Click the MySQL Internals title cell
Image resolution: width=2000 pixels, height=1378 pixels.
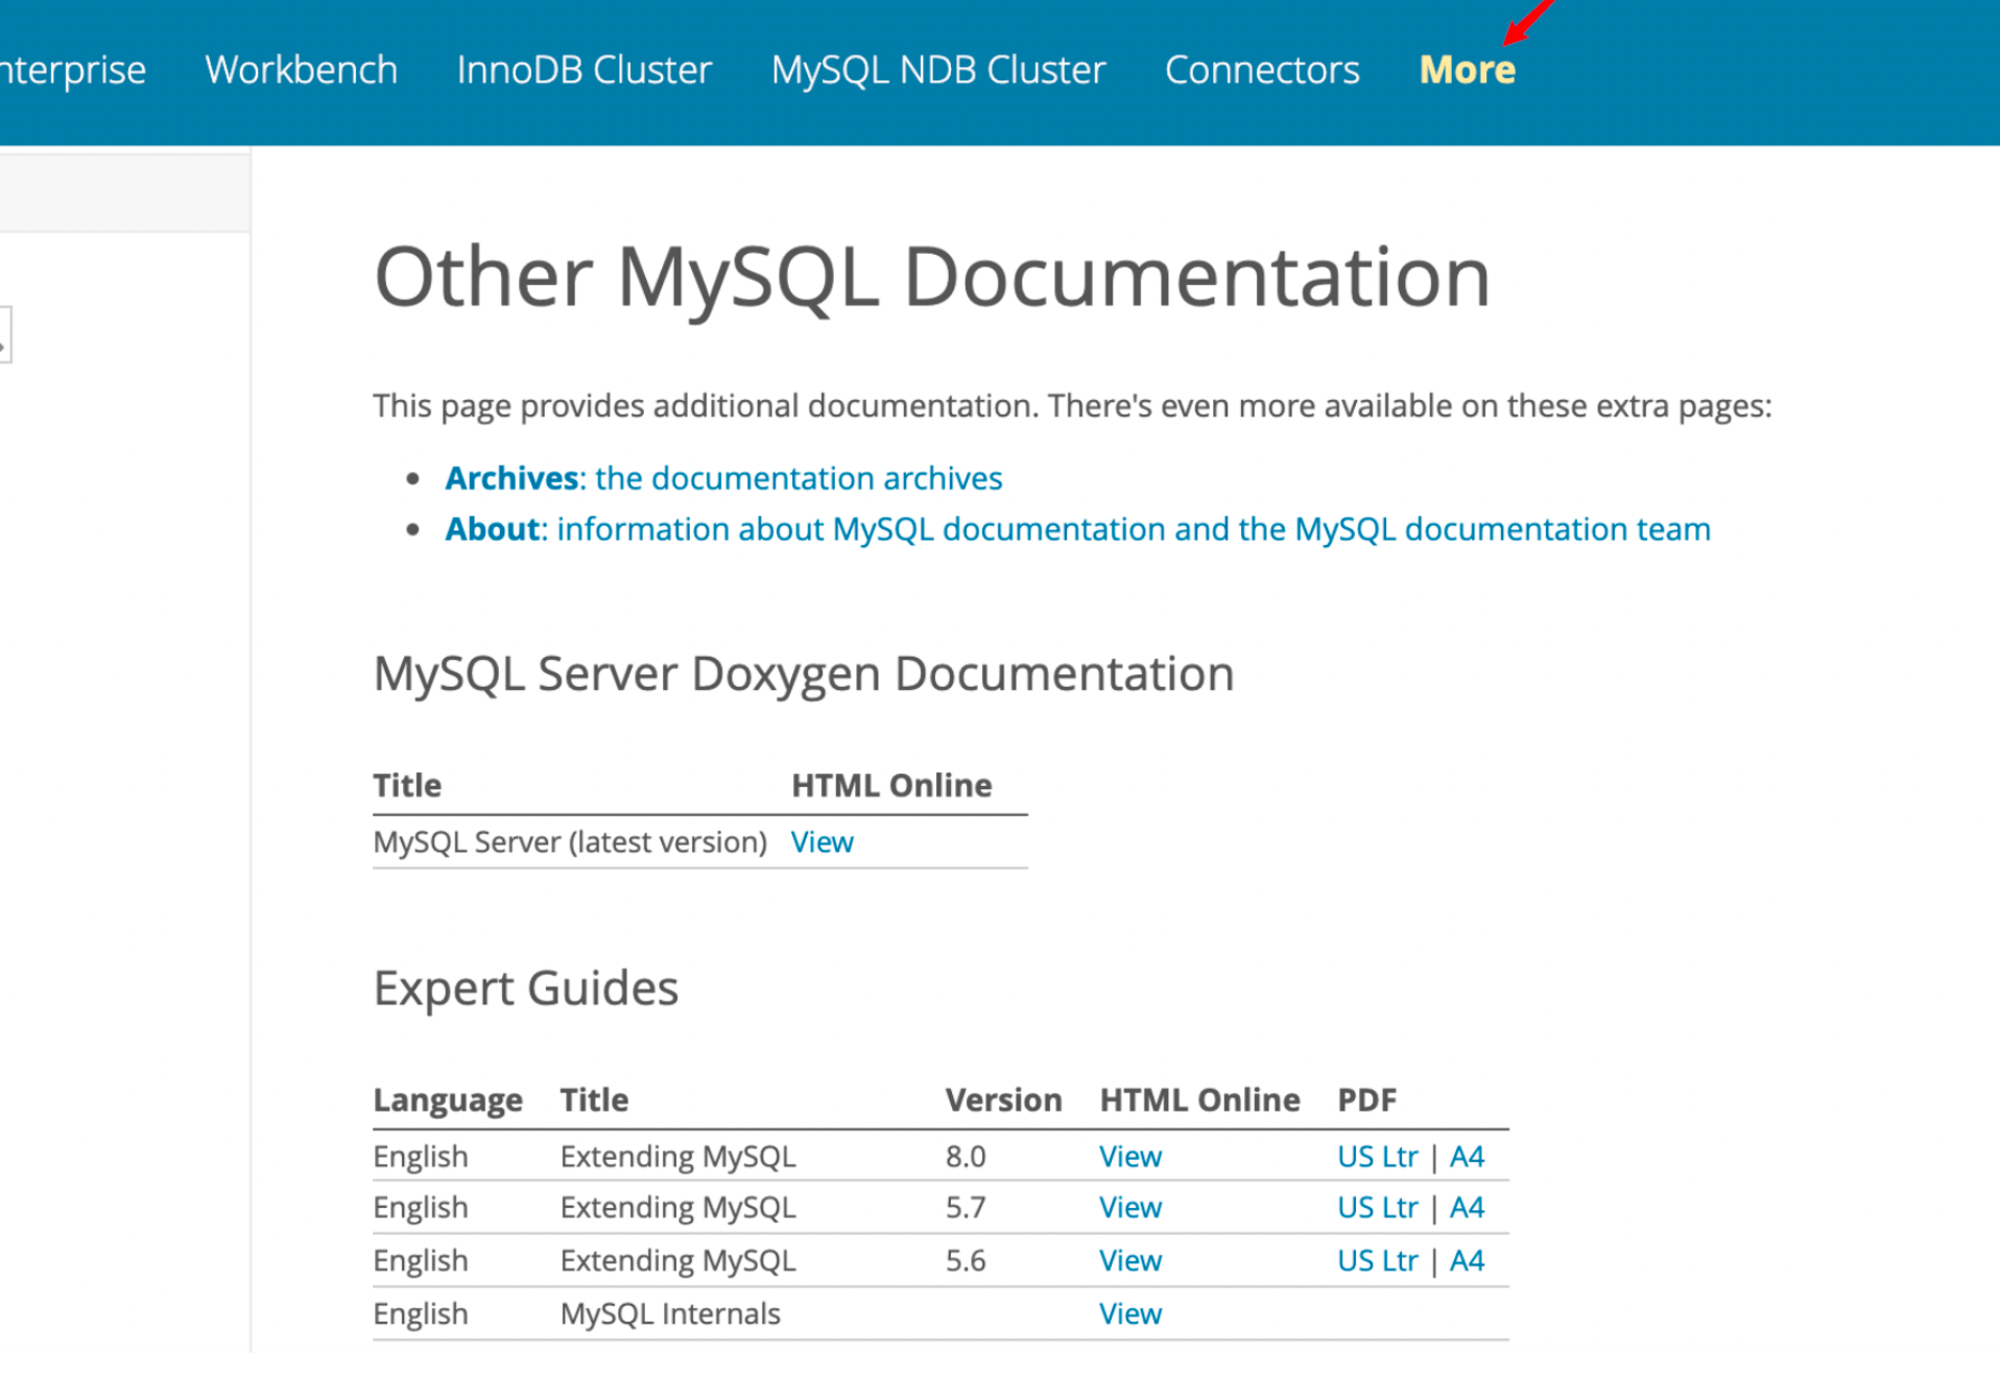[x=670, y=1313]
